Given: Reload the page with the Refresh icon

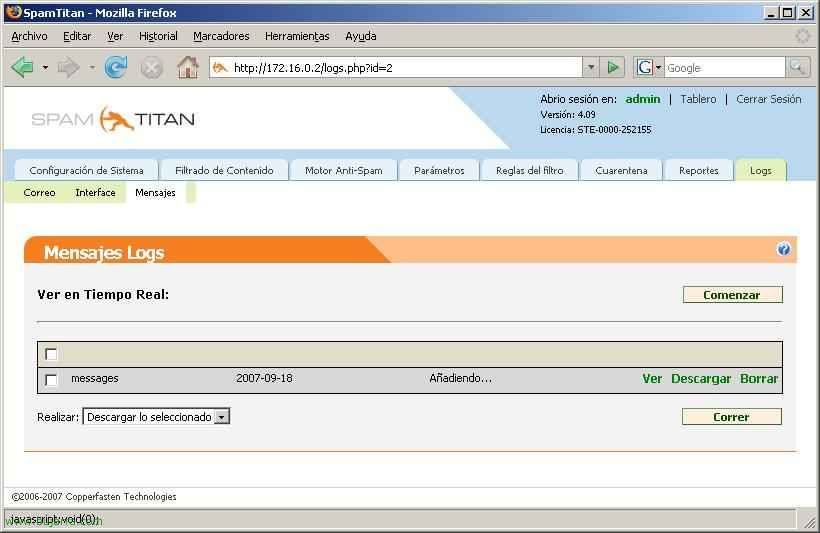Looking at the screenshot, I should (116, 67).
